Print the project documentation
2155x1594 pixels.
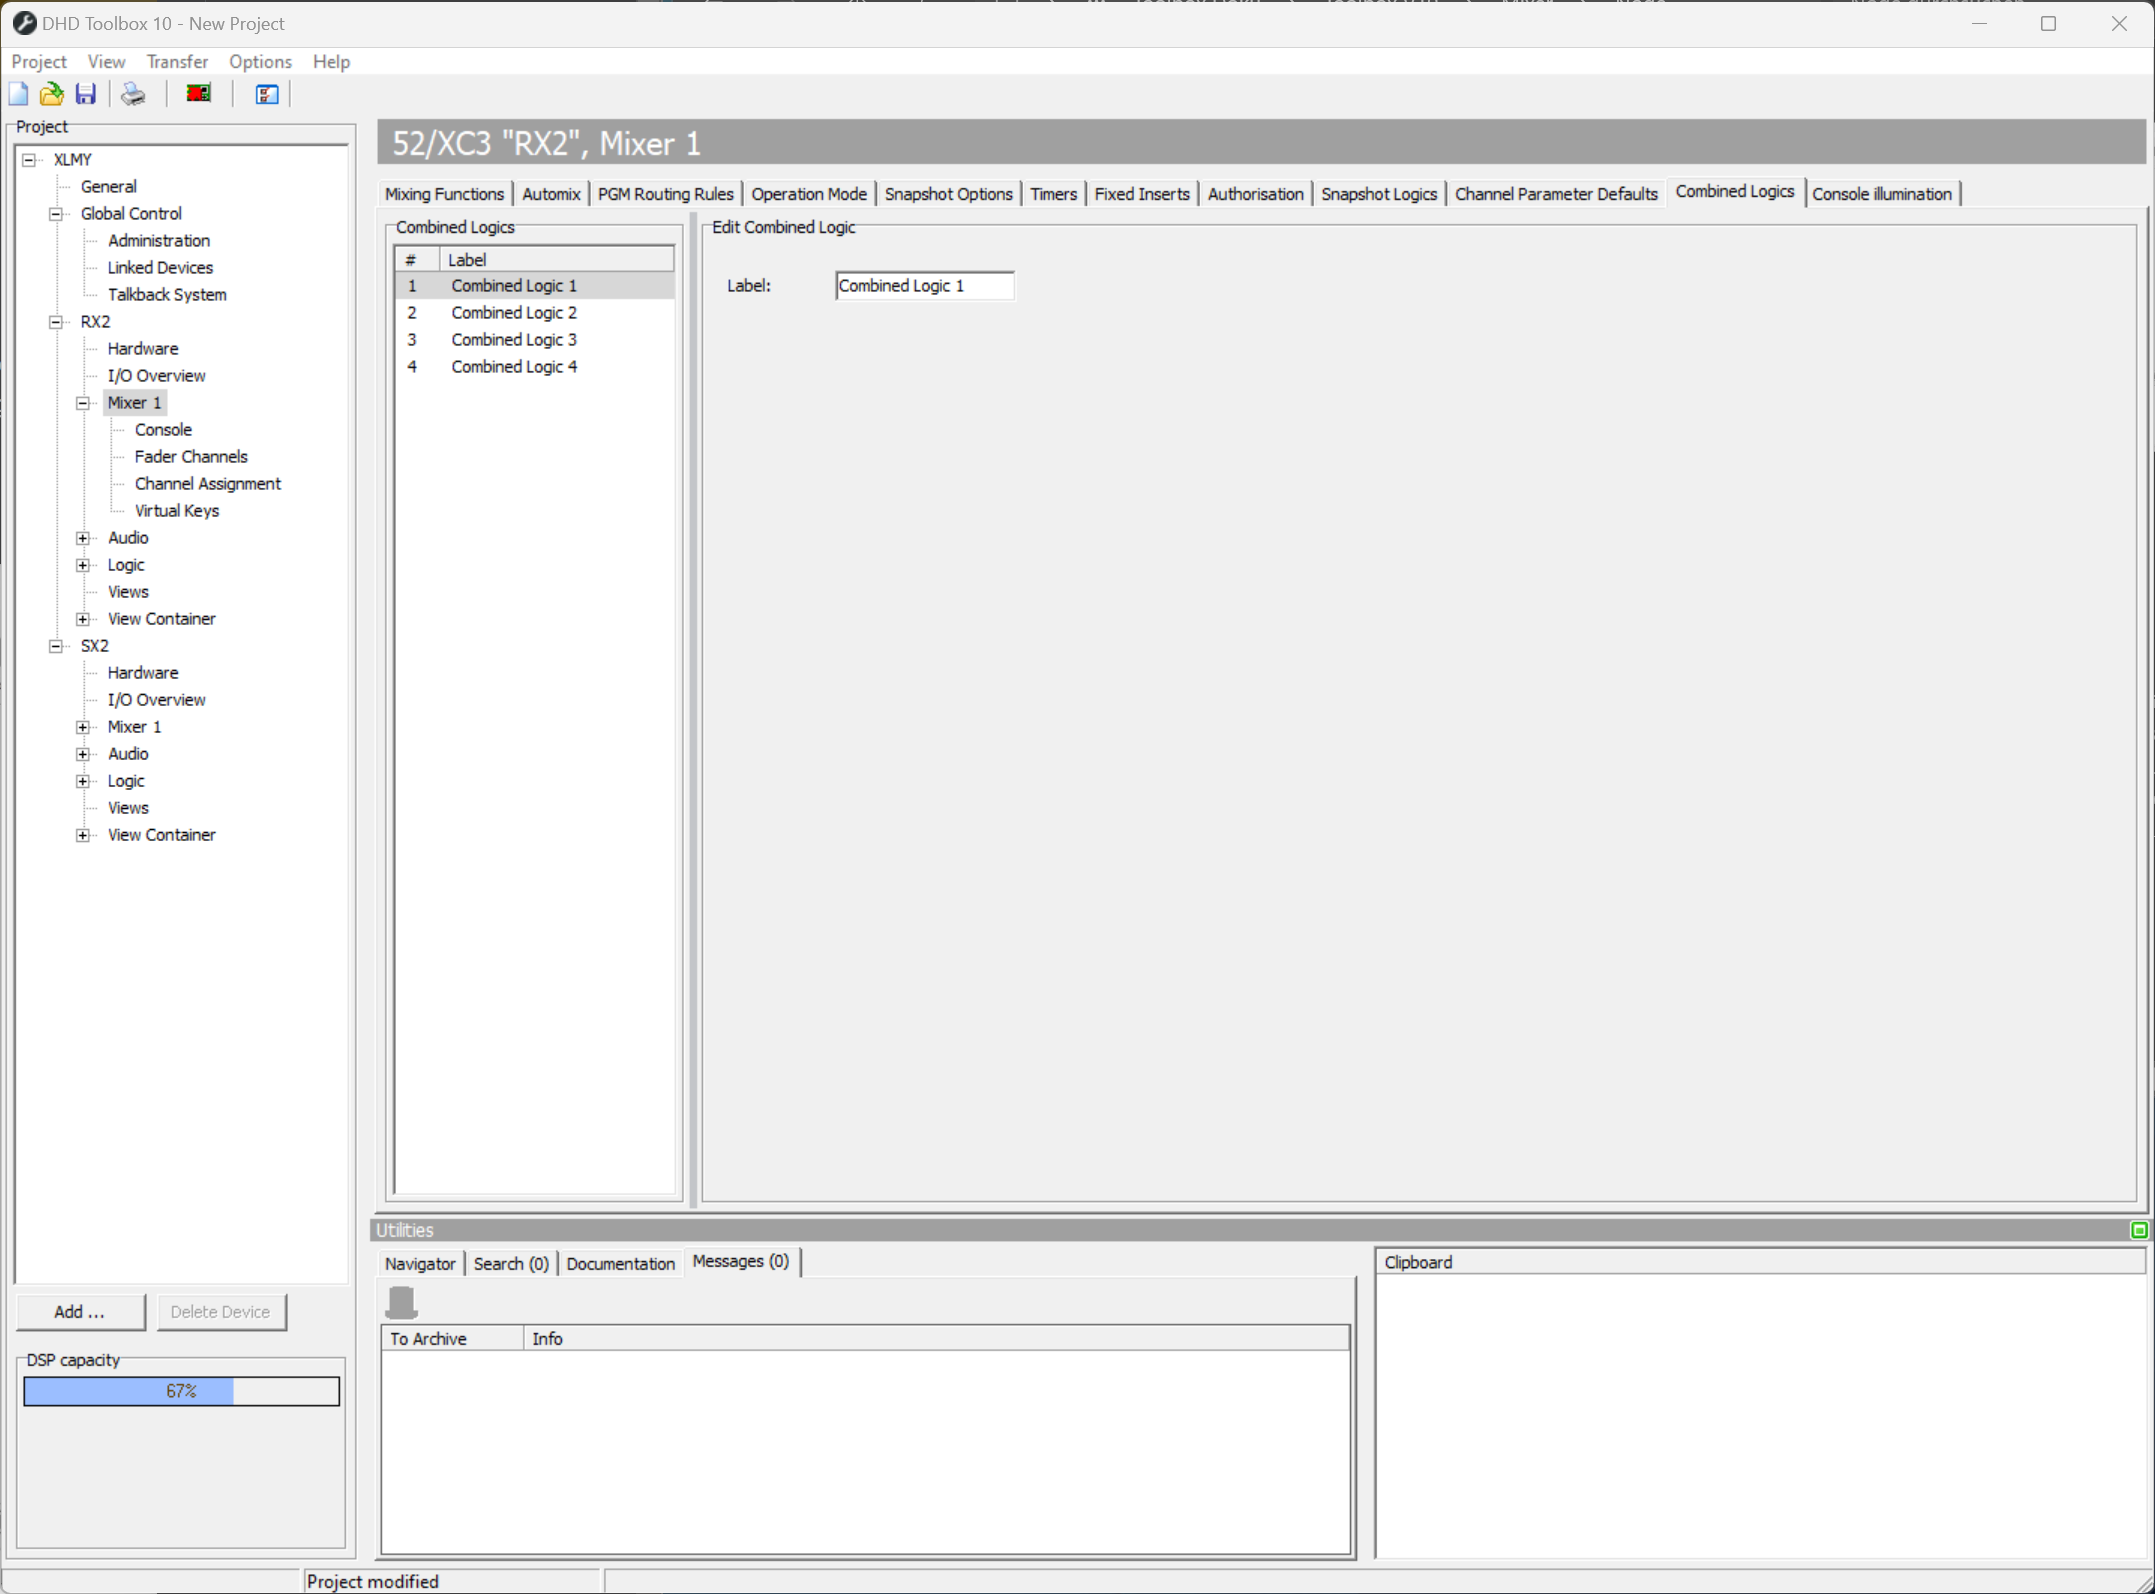tap(132, 93)
